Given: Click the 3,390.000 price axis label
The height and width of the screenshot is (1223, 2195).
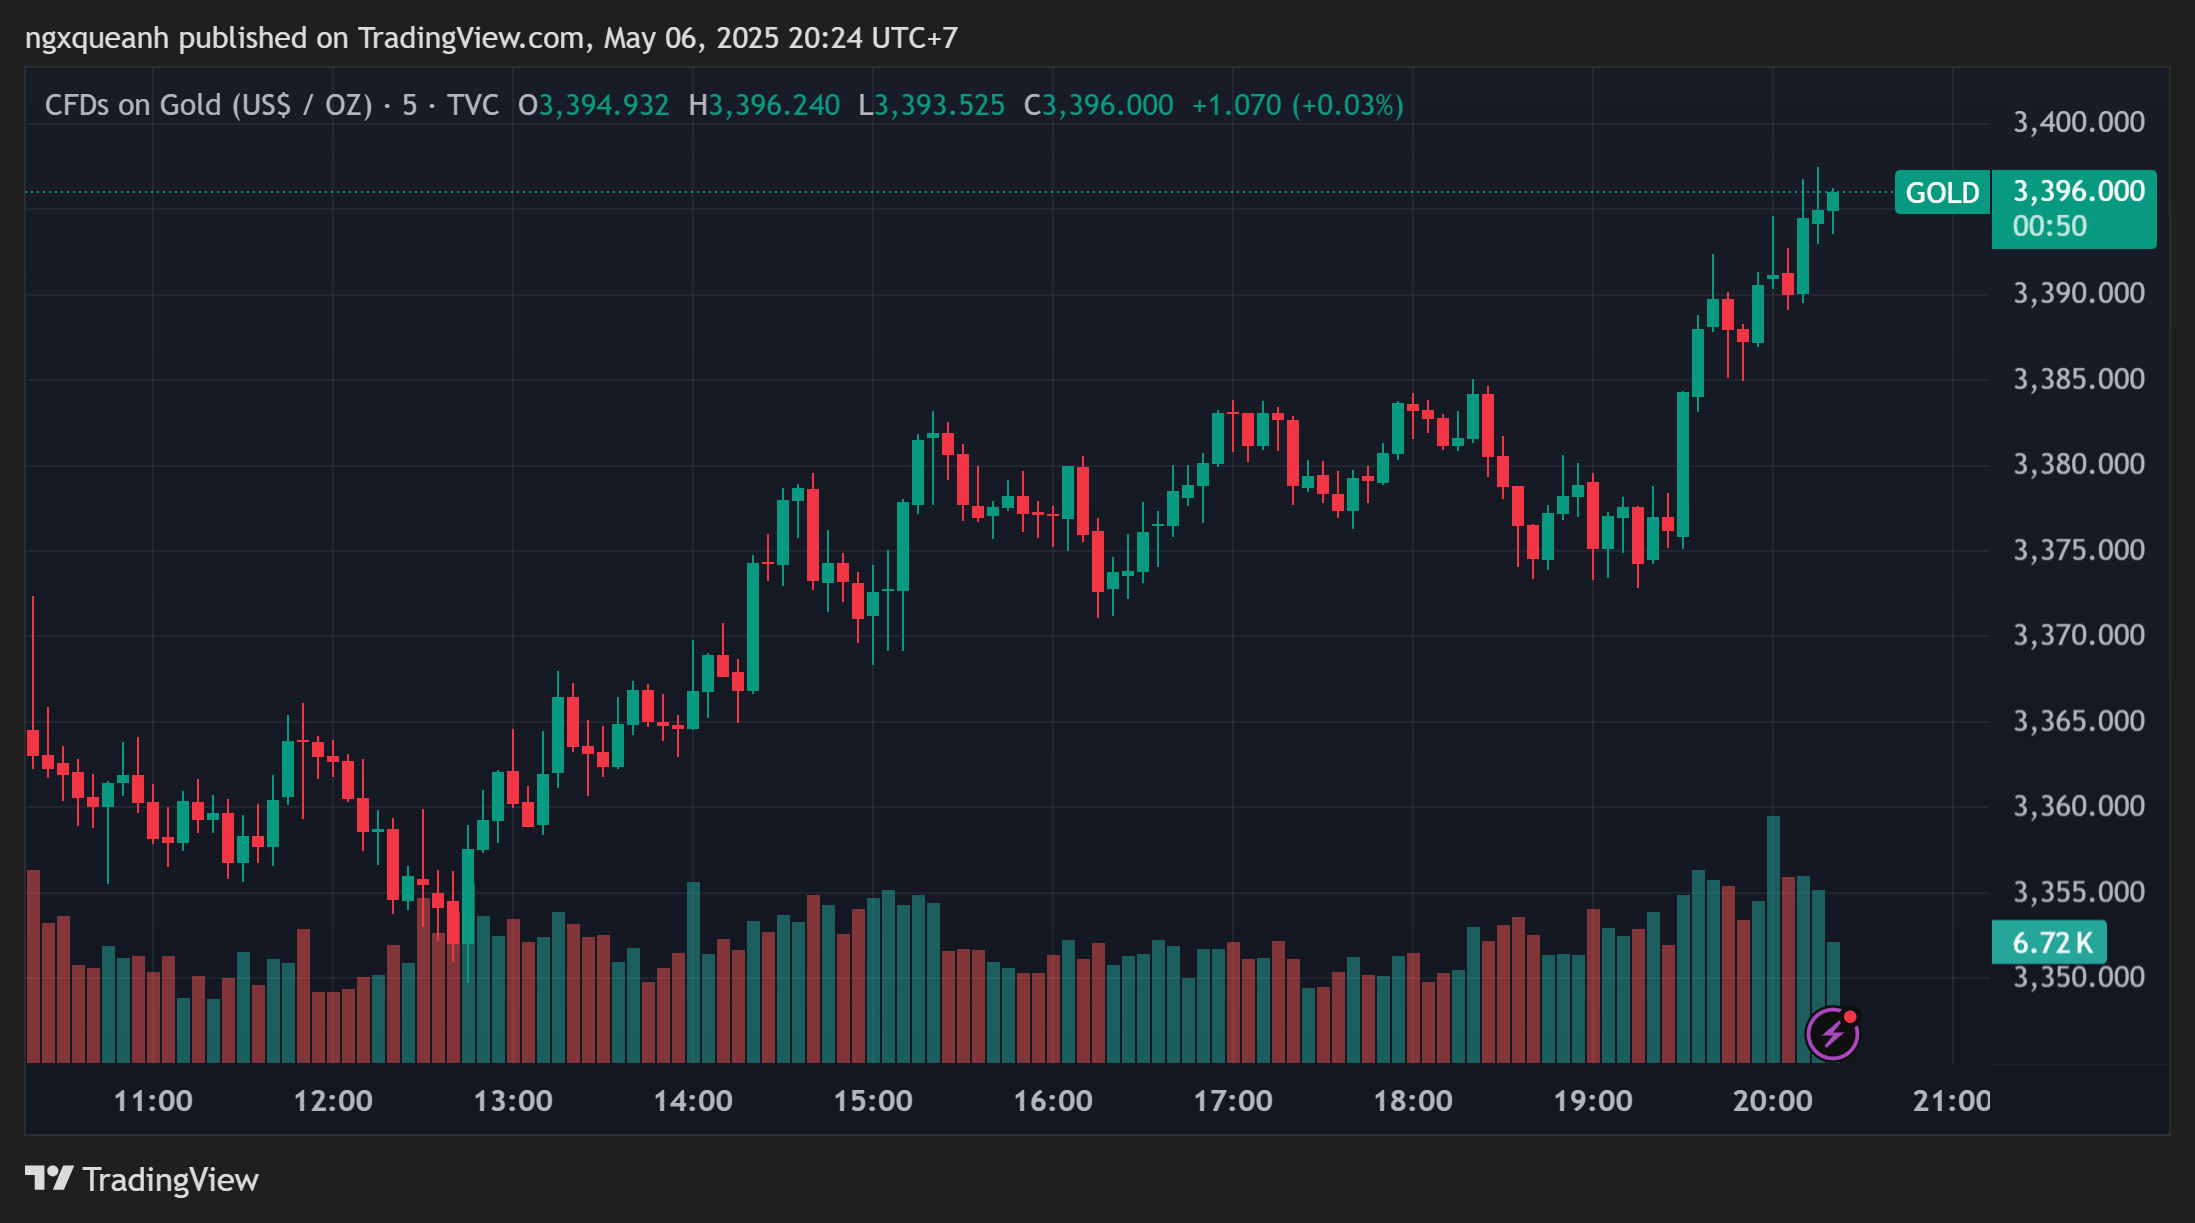Looking at the screenshot, I should coord(2079,293).
